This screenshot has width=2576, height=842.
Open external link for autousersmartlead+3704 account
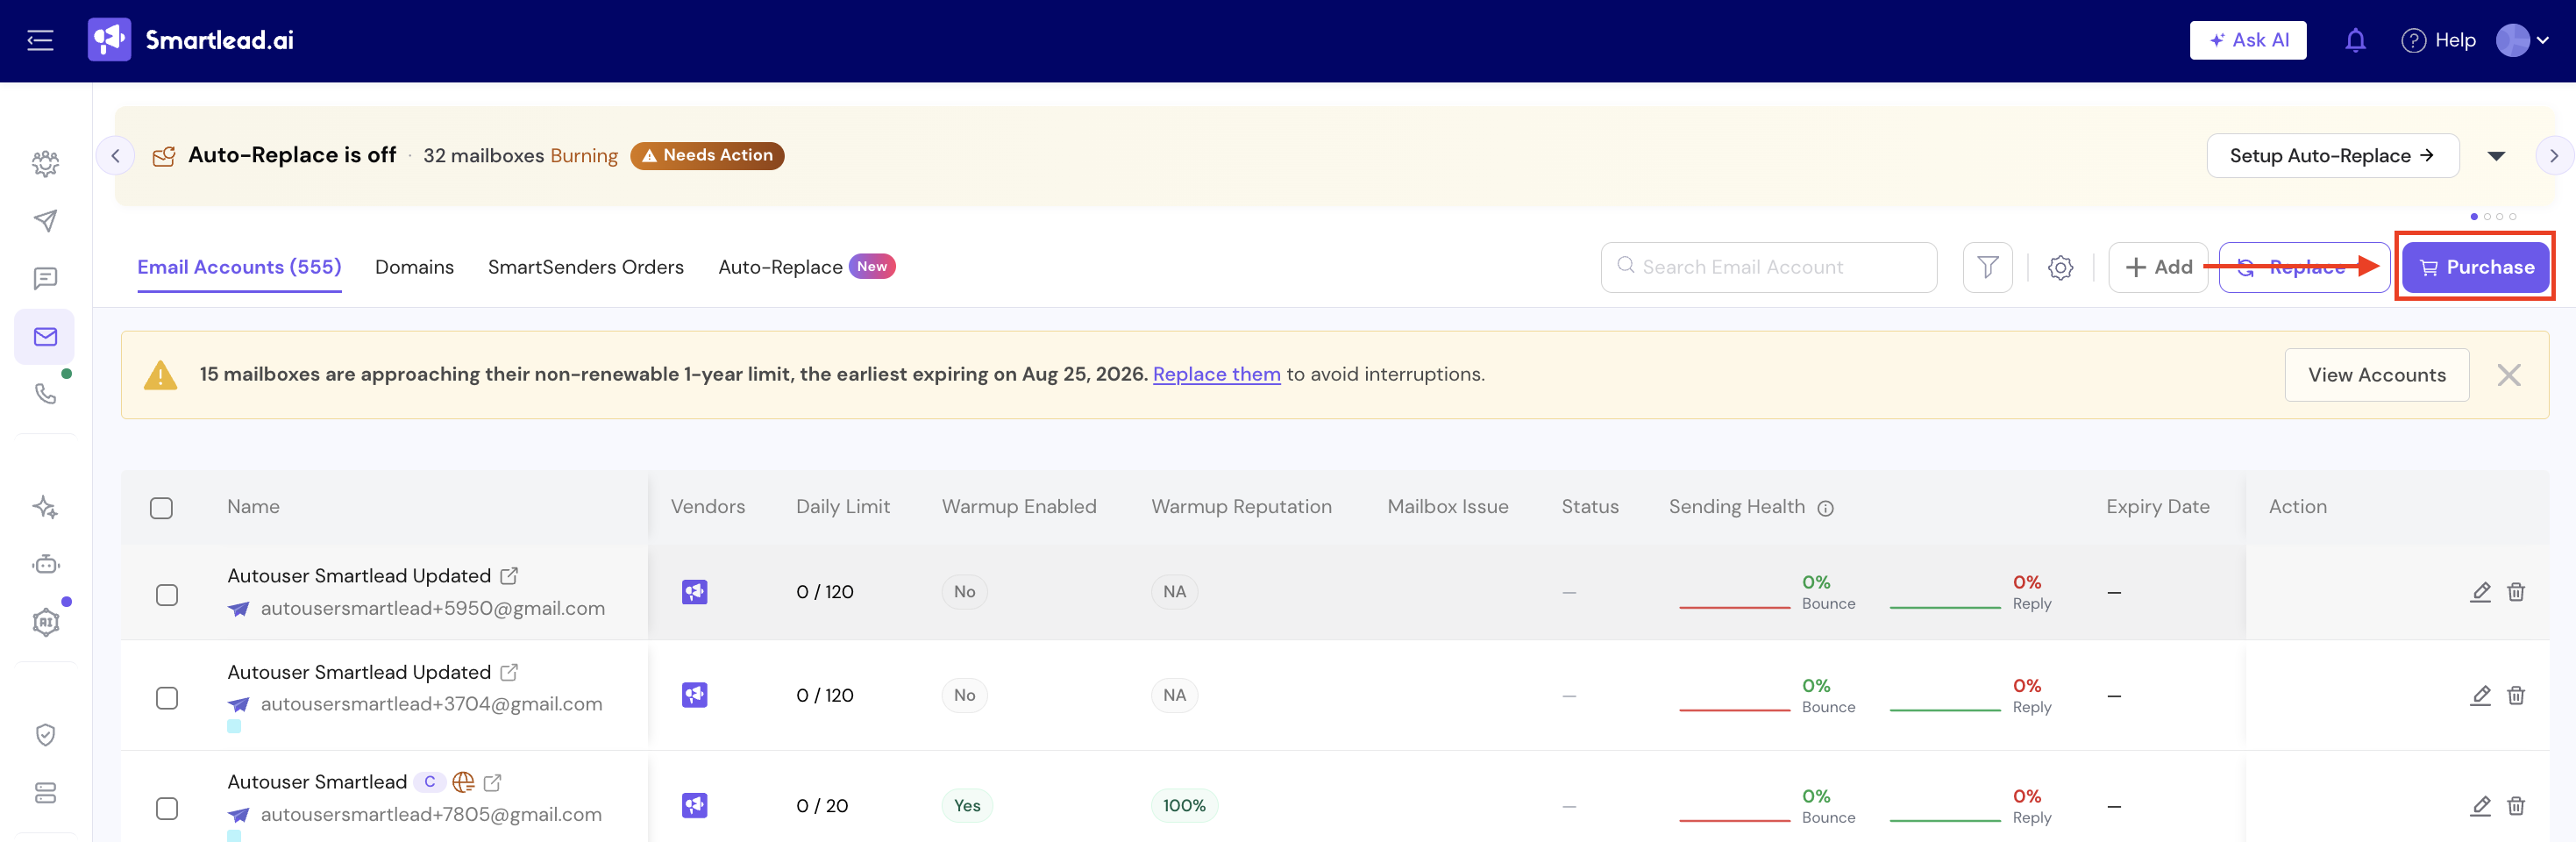click(x=509, y=672)
